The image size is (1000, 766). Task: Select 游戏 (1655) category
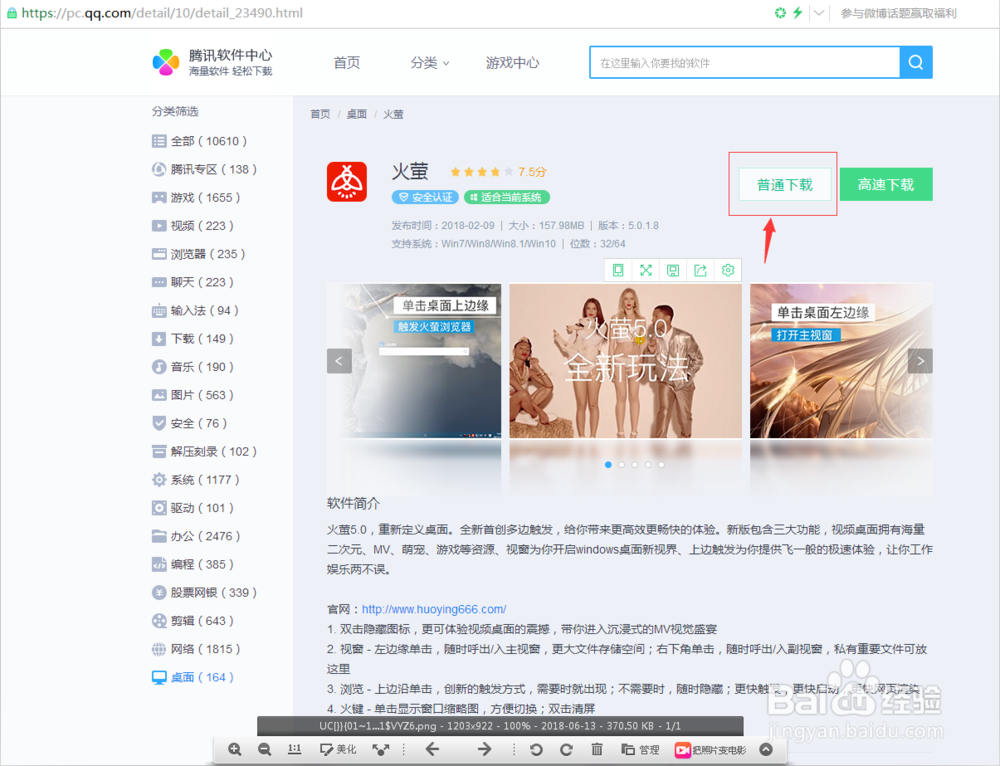pyautogui.click(x=196, y=198)
